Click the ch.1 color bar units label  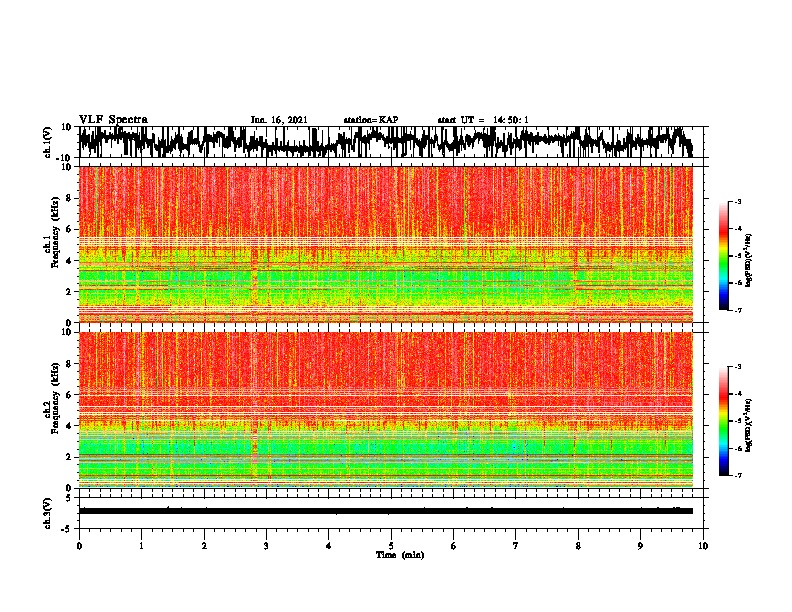click(x=749, y=260)
